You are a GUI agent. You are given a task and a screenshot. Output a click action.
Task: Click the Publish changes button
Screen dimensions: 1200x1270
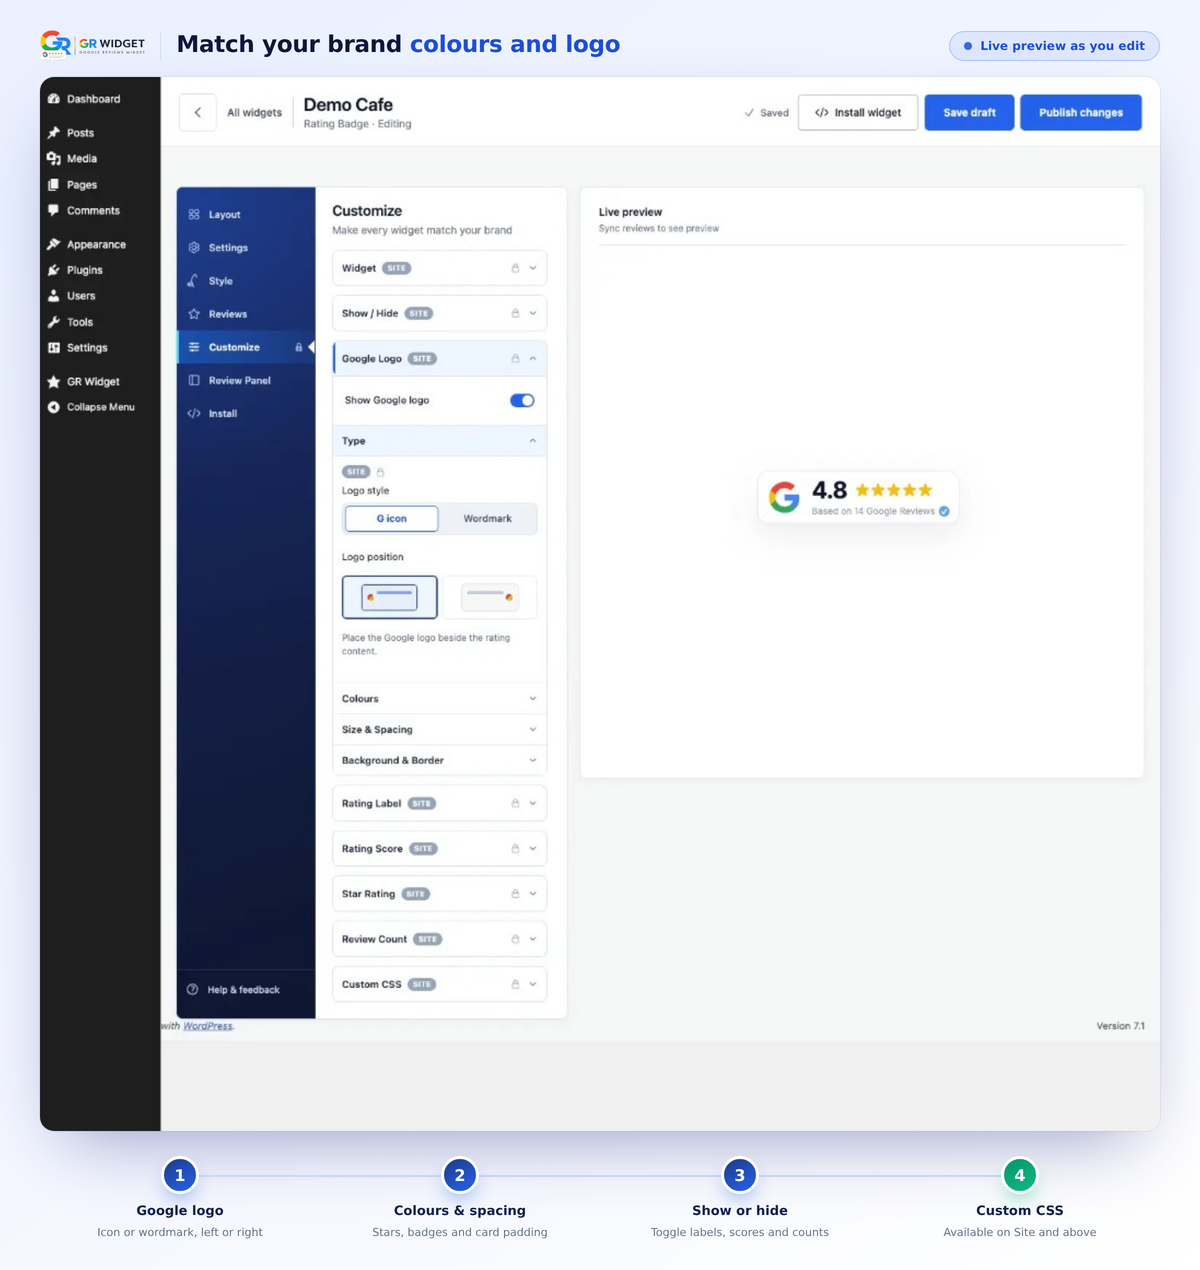(1081, 113)
